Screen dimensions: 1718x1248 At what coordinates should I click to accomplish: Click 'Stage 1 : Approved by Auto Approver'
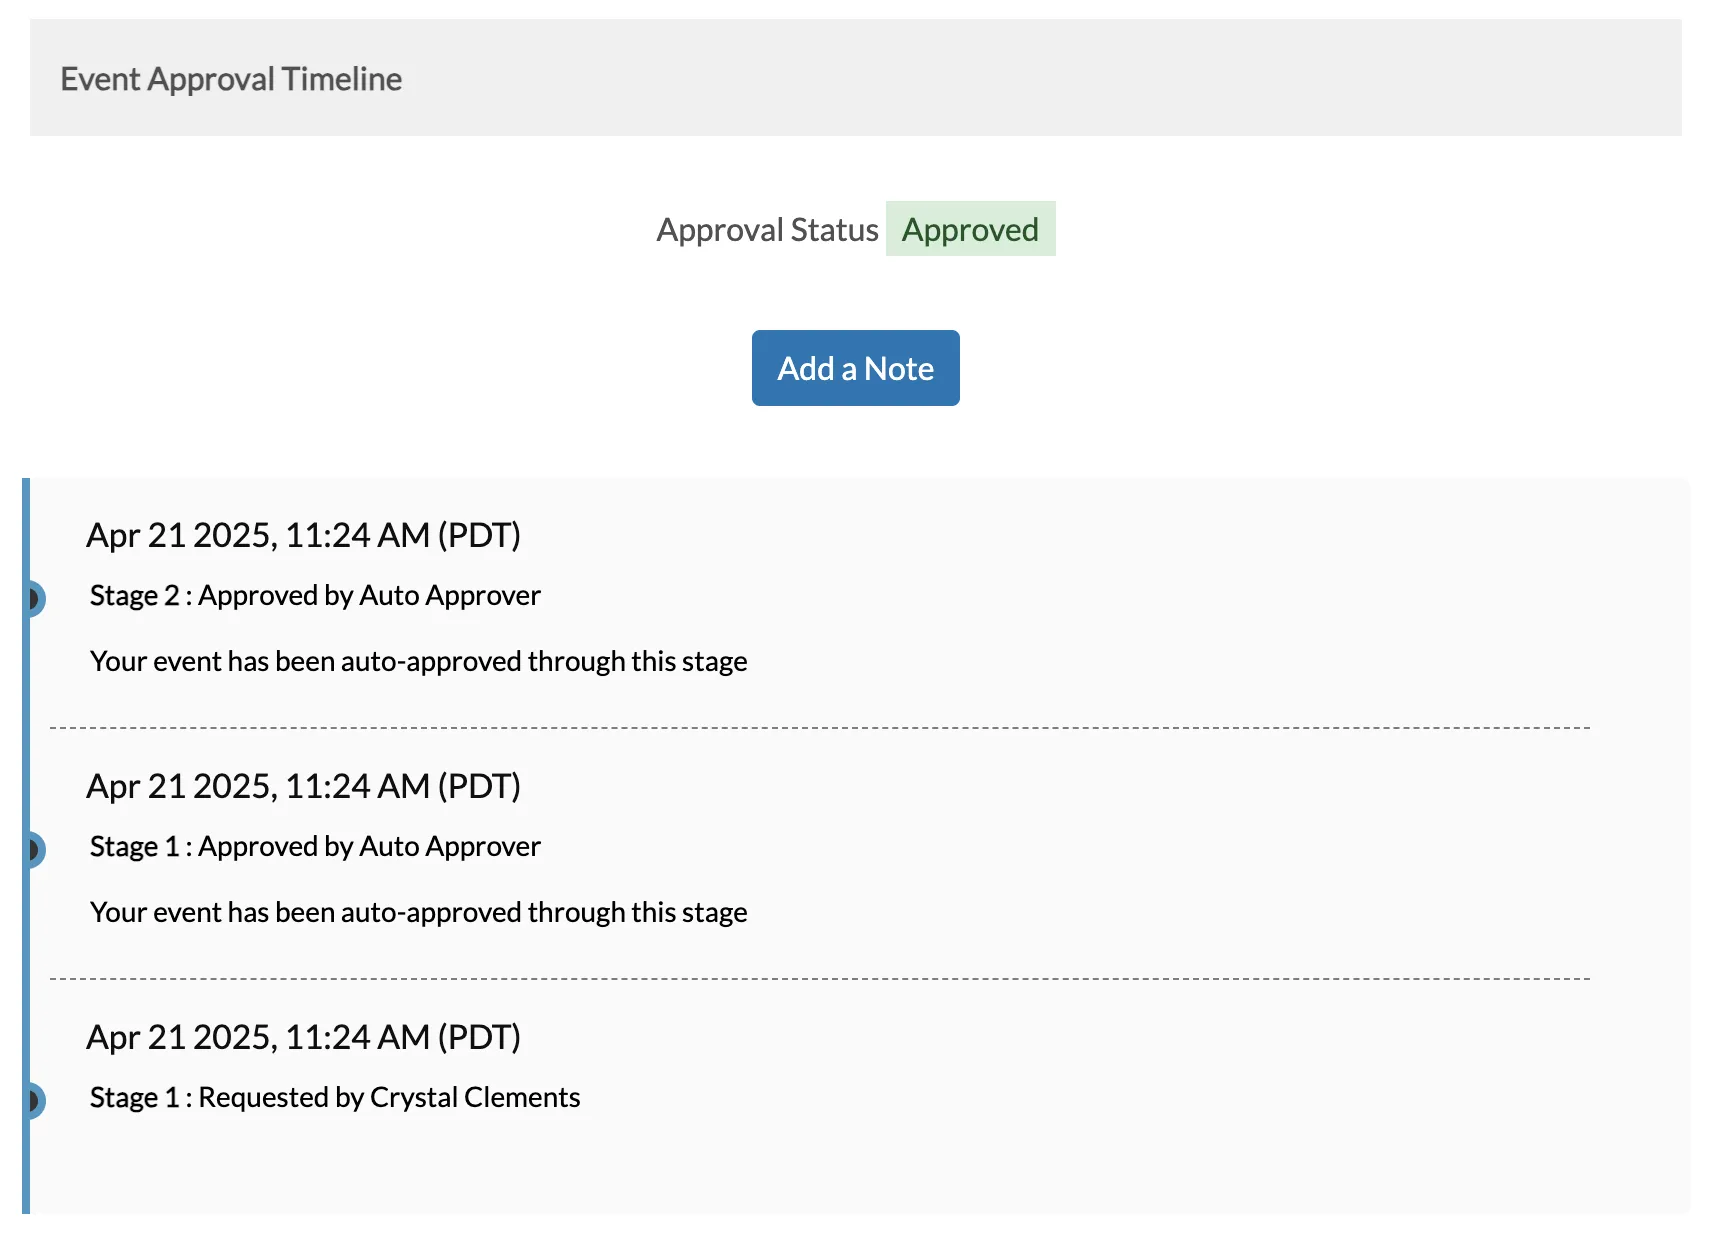point(315,846)
